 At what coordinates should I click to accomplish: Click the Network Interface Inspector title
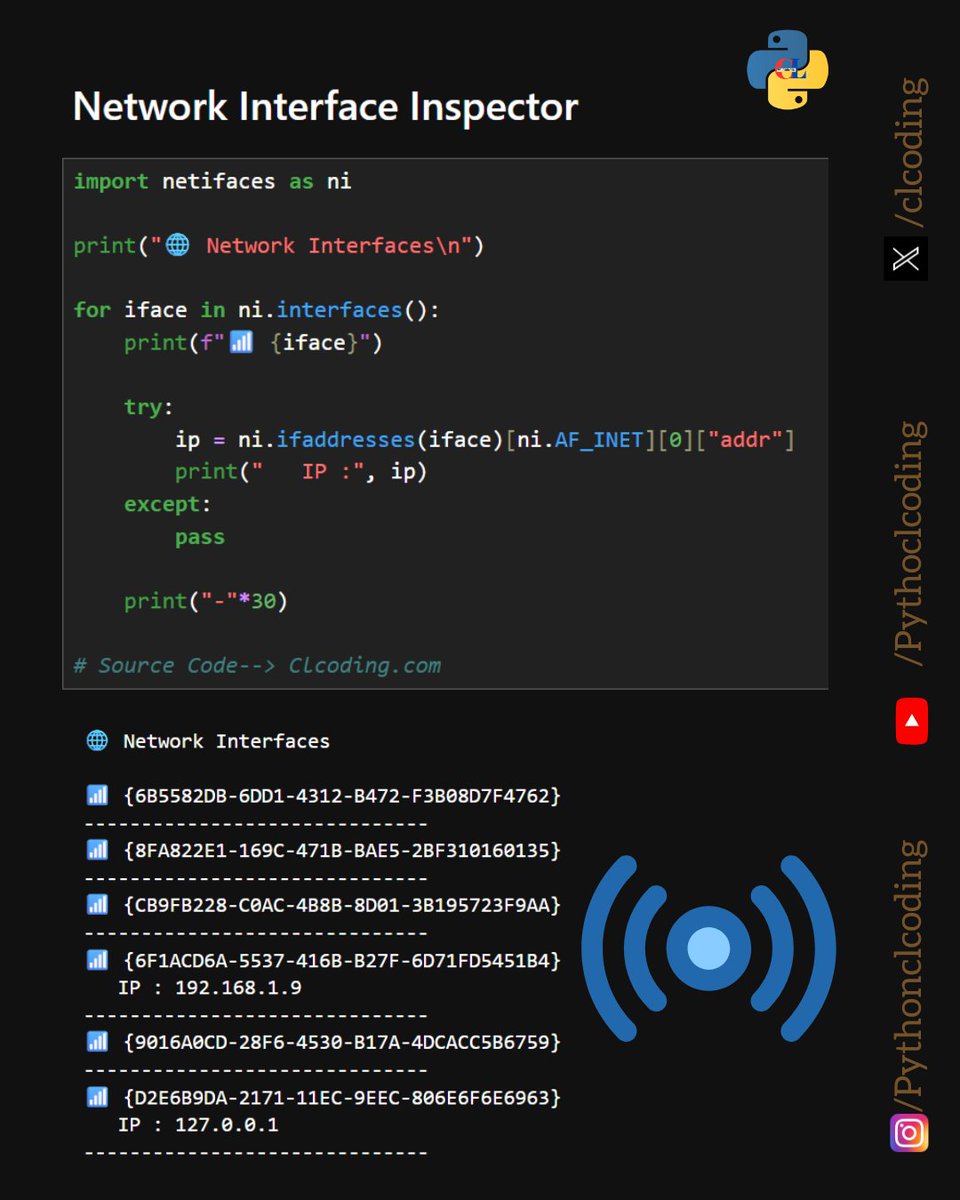(326, 107)
